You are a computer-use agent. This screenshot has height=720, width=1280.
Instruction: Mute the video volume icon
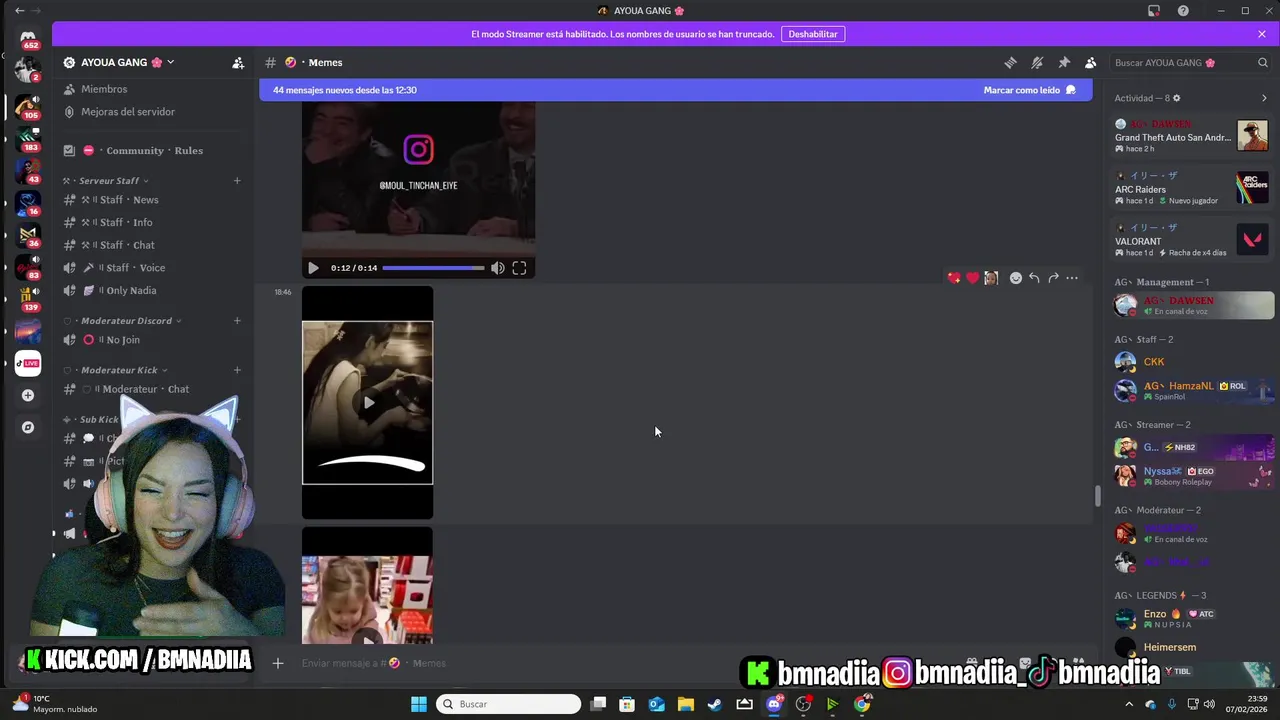(498, 268)
